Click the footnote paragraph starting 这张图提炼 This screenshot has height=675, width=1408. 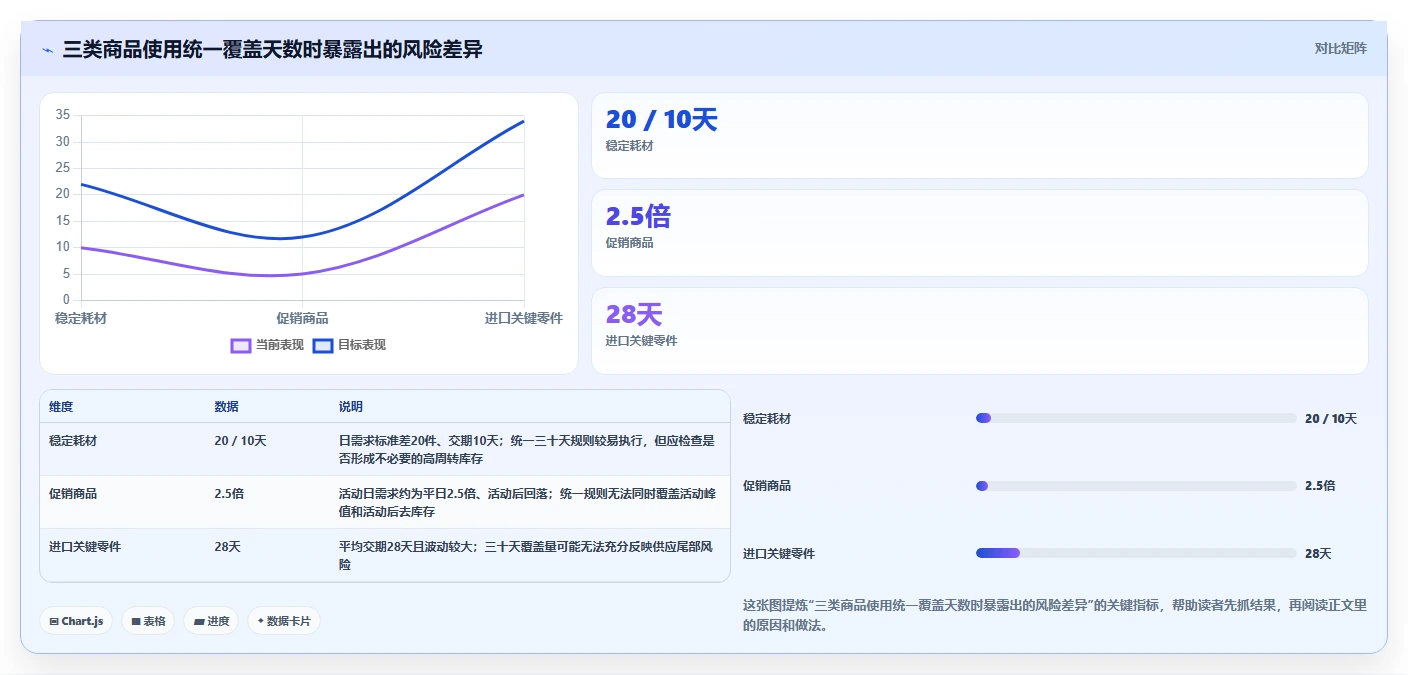[1055, 615]
